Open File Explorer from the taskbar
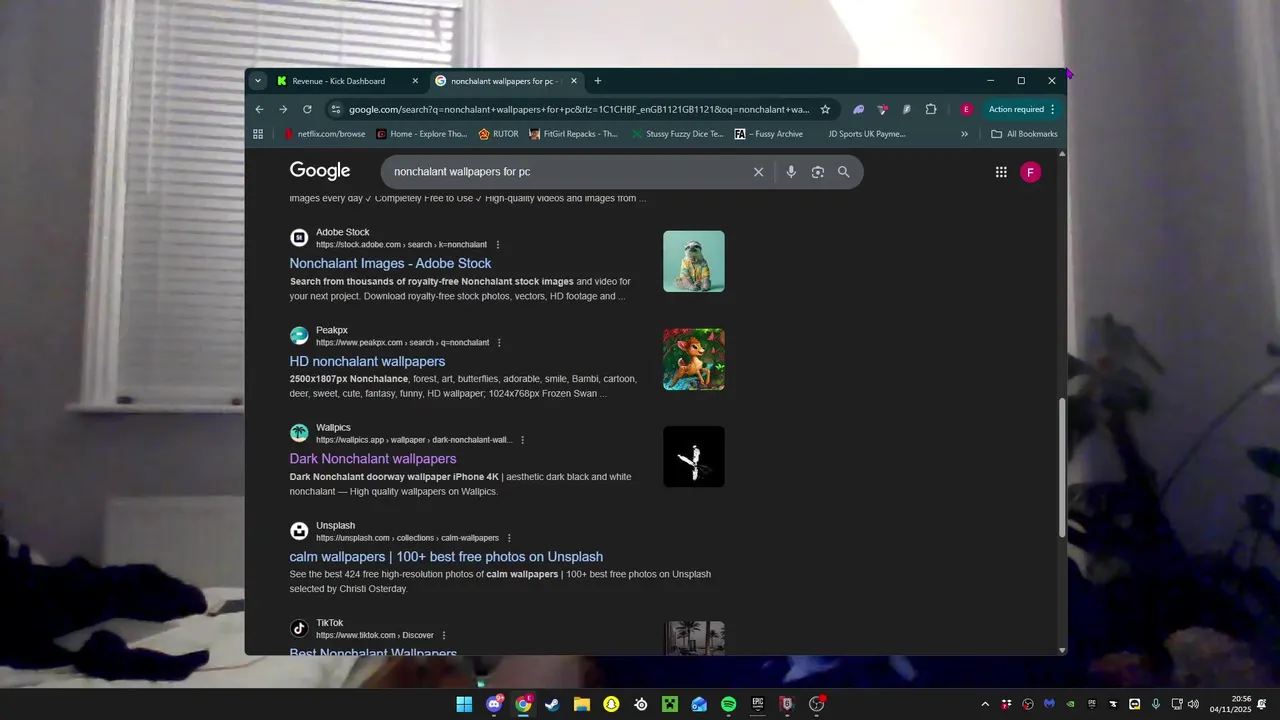Screen dimensions: 1280x720 coord(581,704)
